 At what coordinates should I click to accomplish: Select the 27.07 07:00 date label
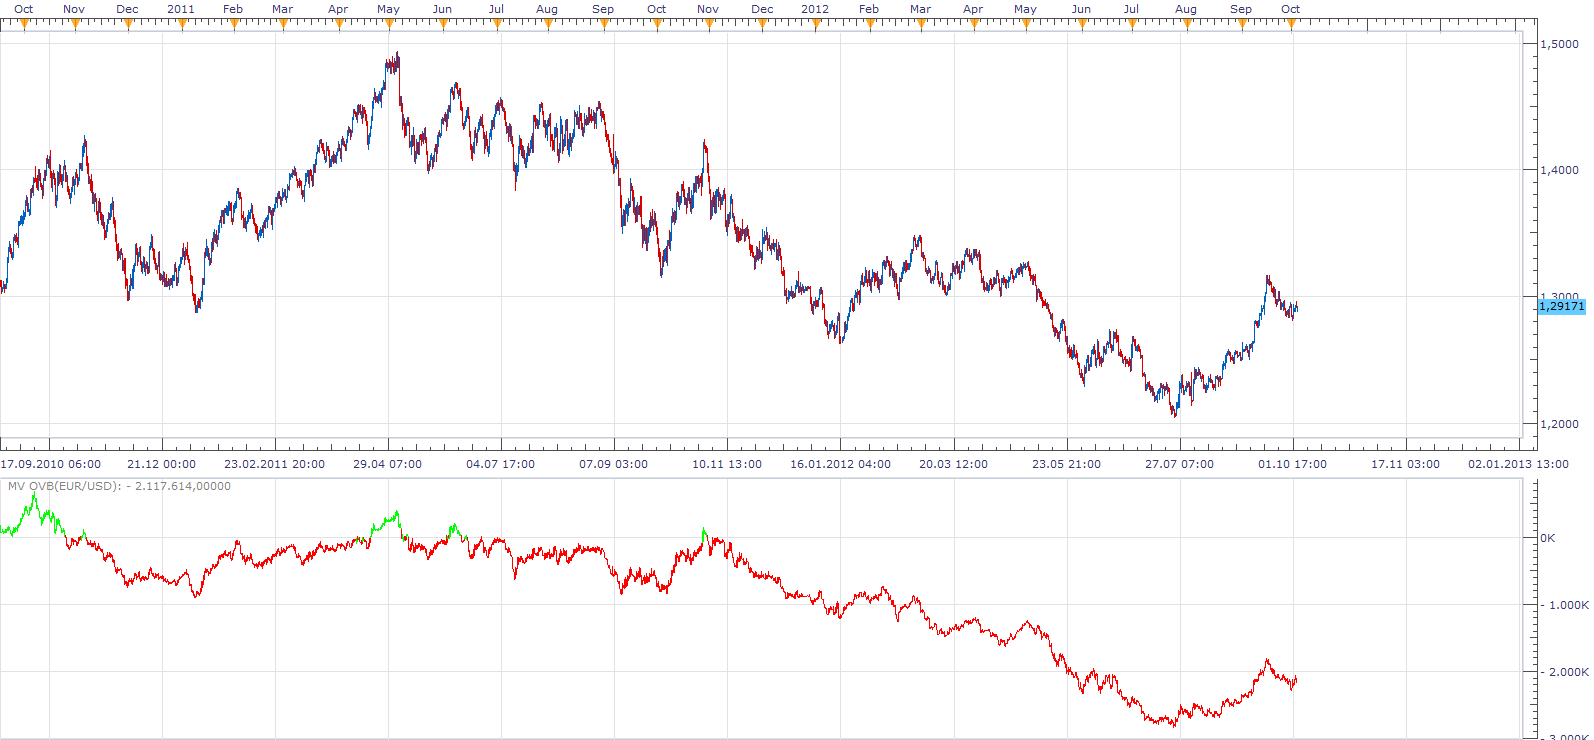point(1179,464)
